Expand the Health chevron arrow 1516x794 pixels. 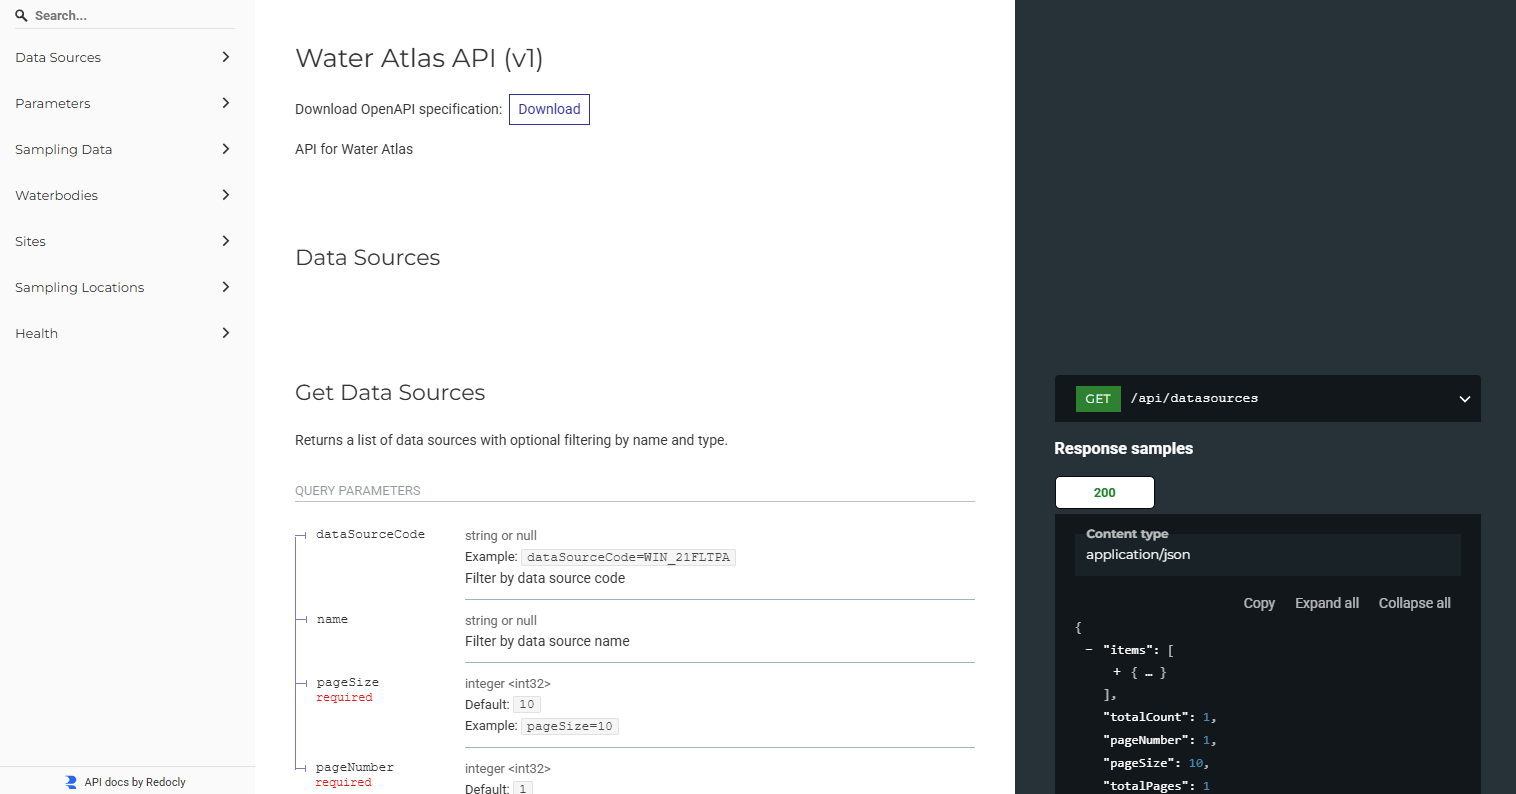tap(226, 333)
